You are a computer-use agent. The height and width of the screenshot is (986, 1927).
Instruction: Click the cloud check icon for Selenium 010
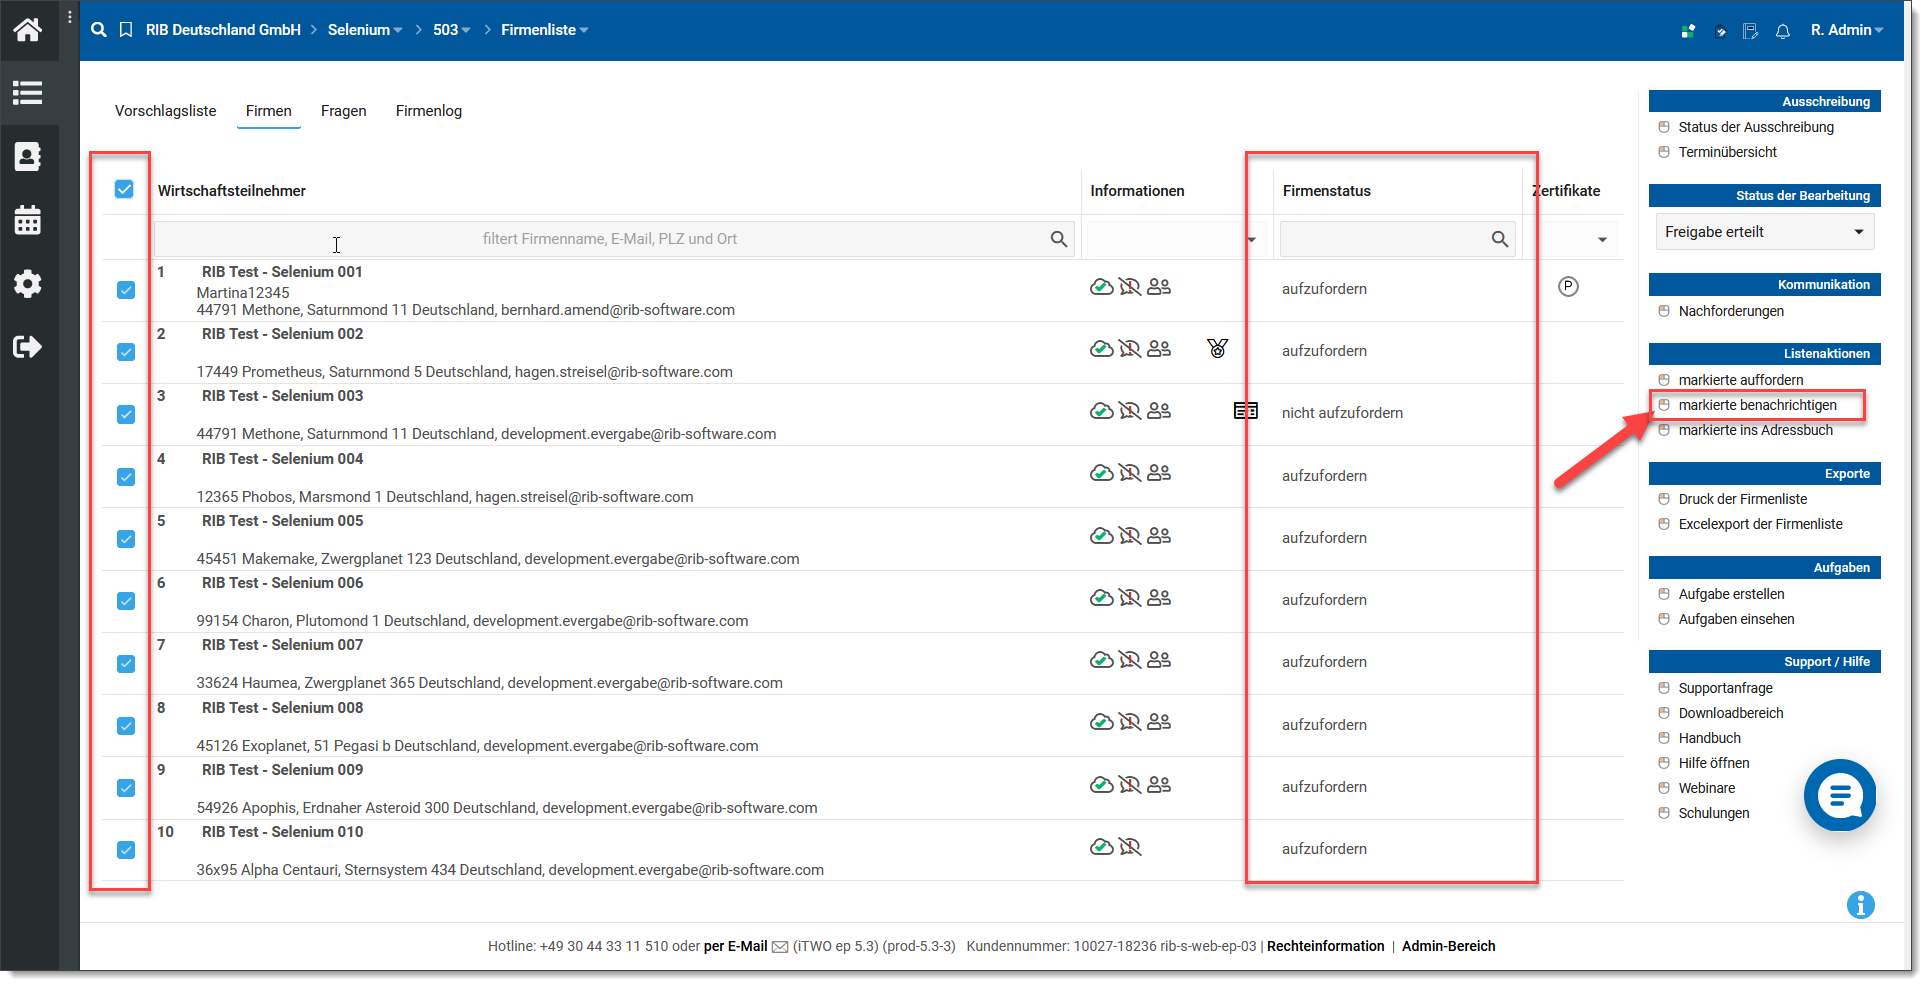pyautogui.click(x=1101, y=847)
